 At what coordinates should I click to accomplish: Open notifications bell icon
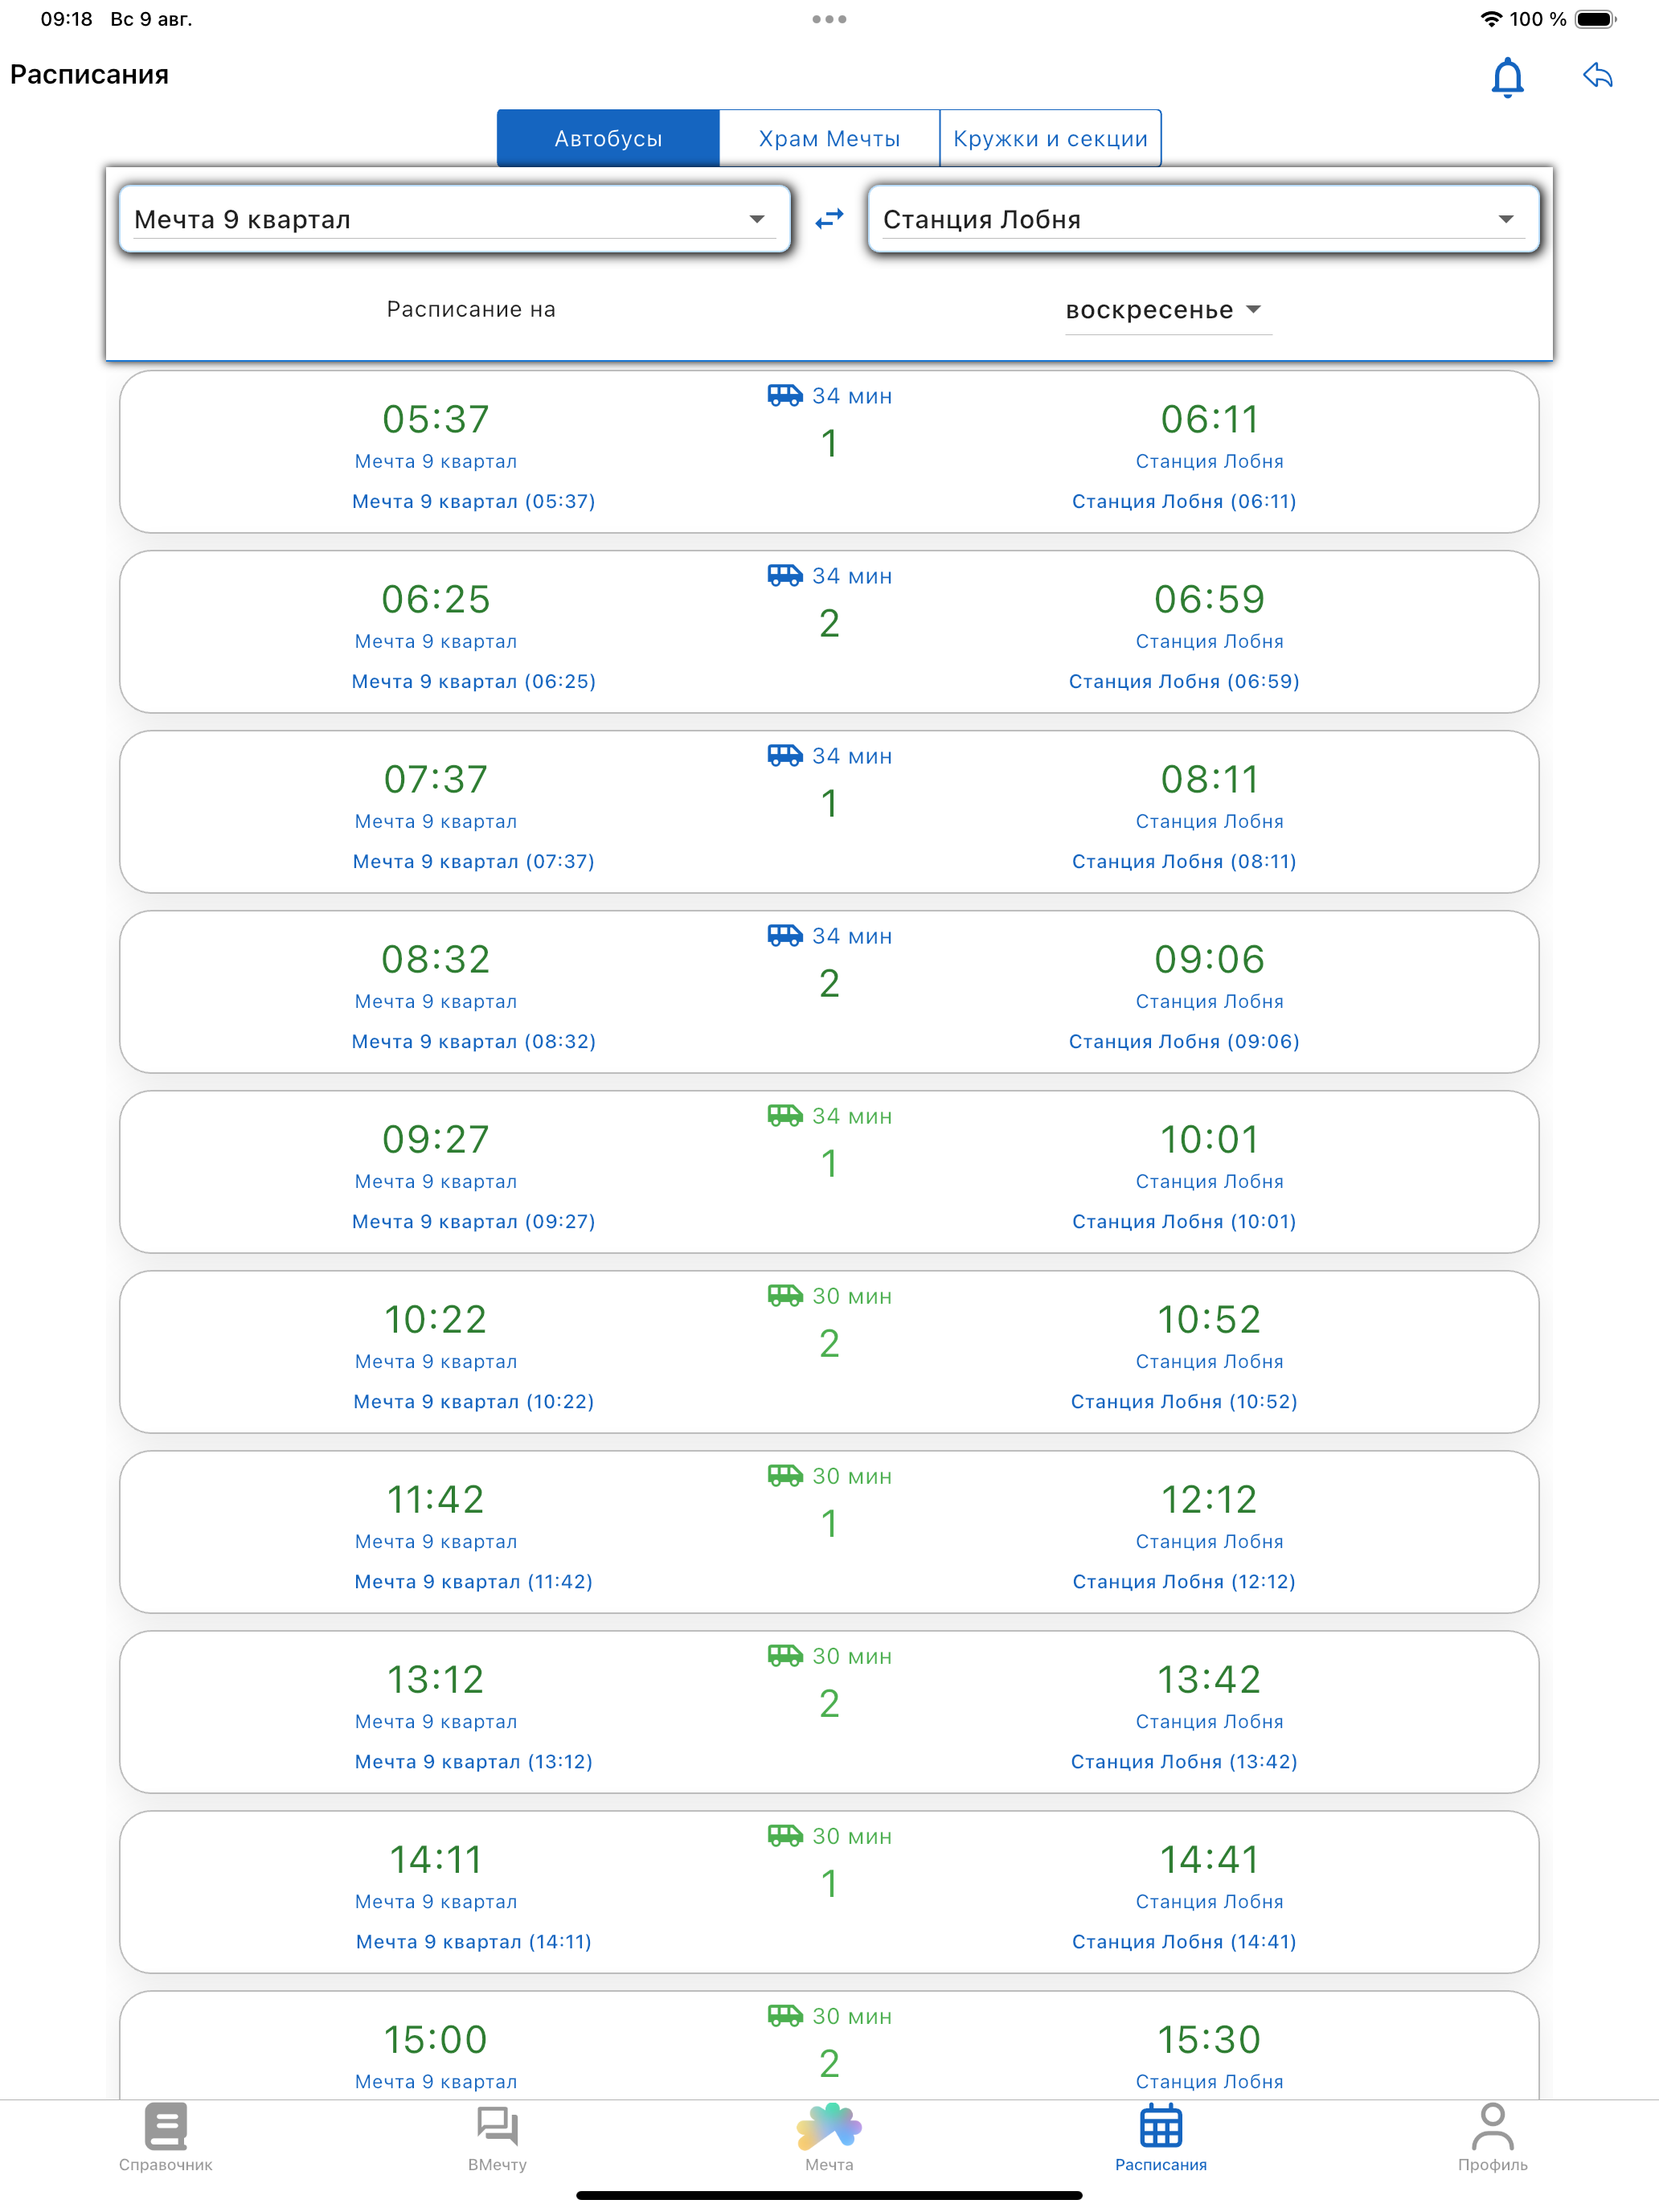[x=1507, y=77]
